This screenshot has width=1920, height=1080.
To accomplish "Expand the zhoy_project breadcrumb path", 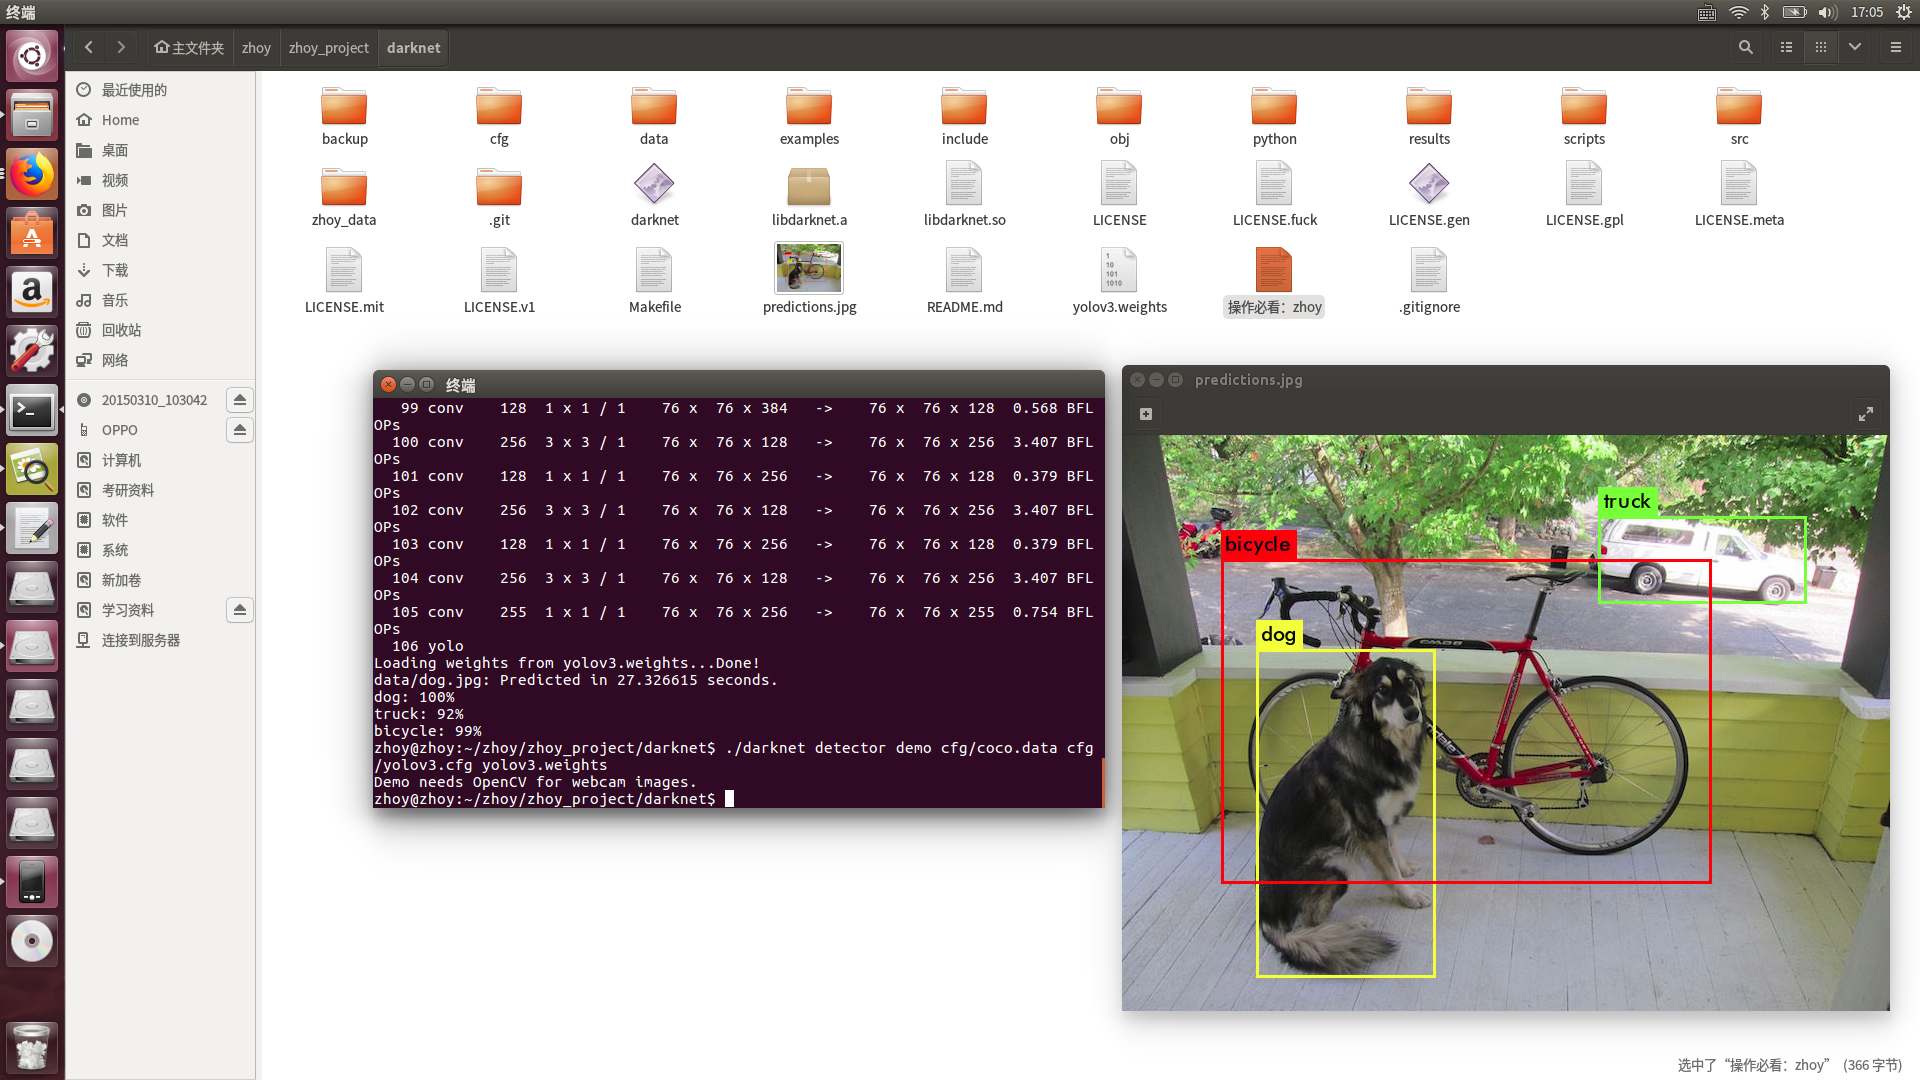I will pyautogui.click(x=328, y=47).
